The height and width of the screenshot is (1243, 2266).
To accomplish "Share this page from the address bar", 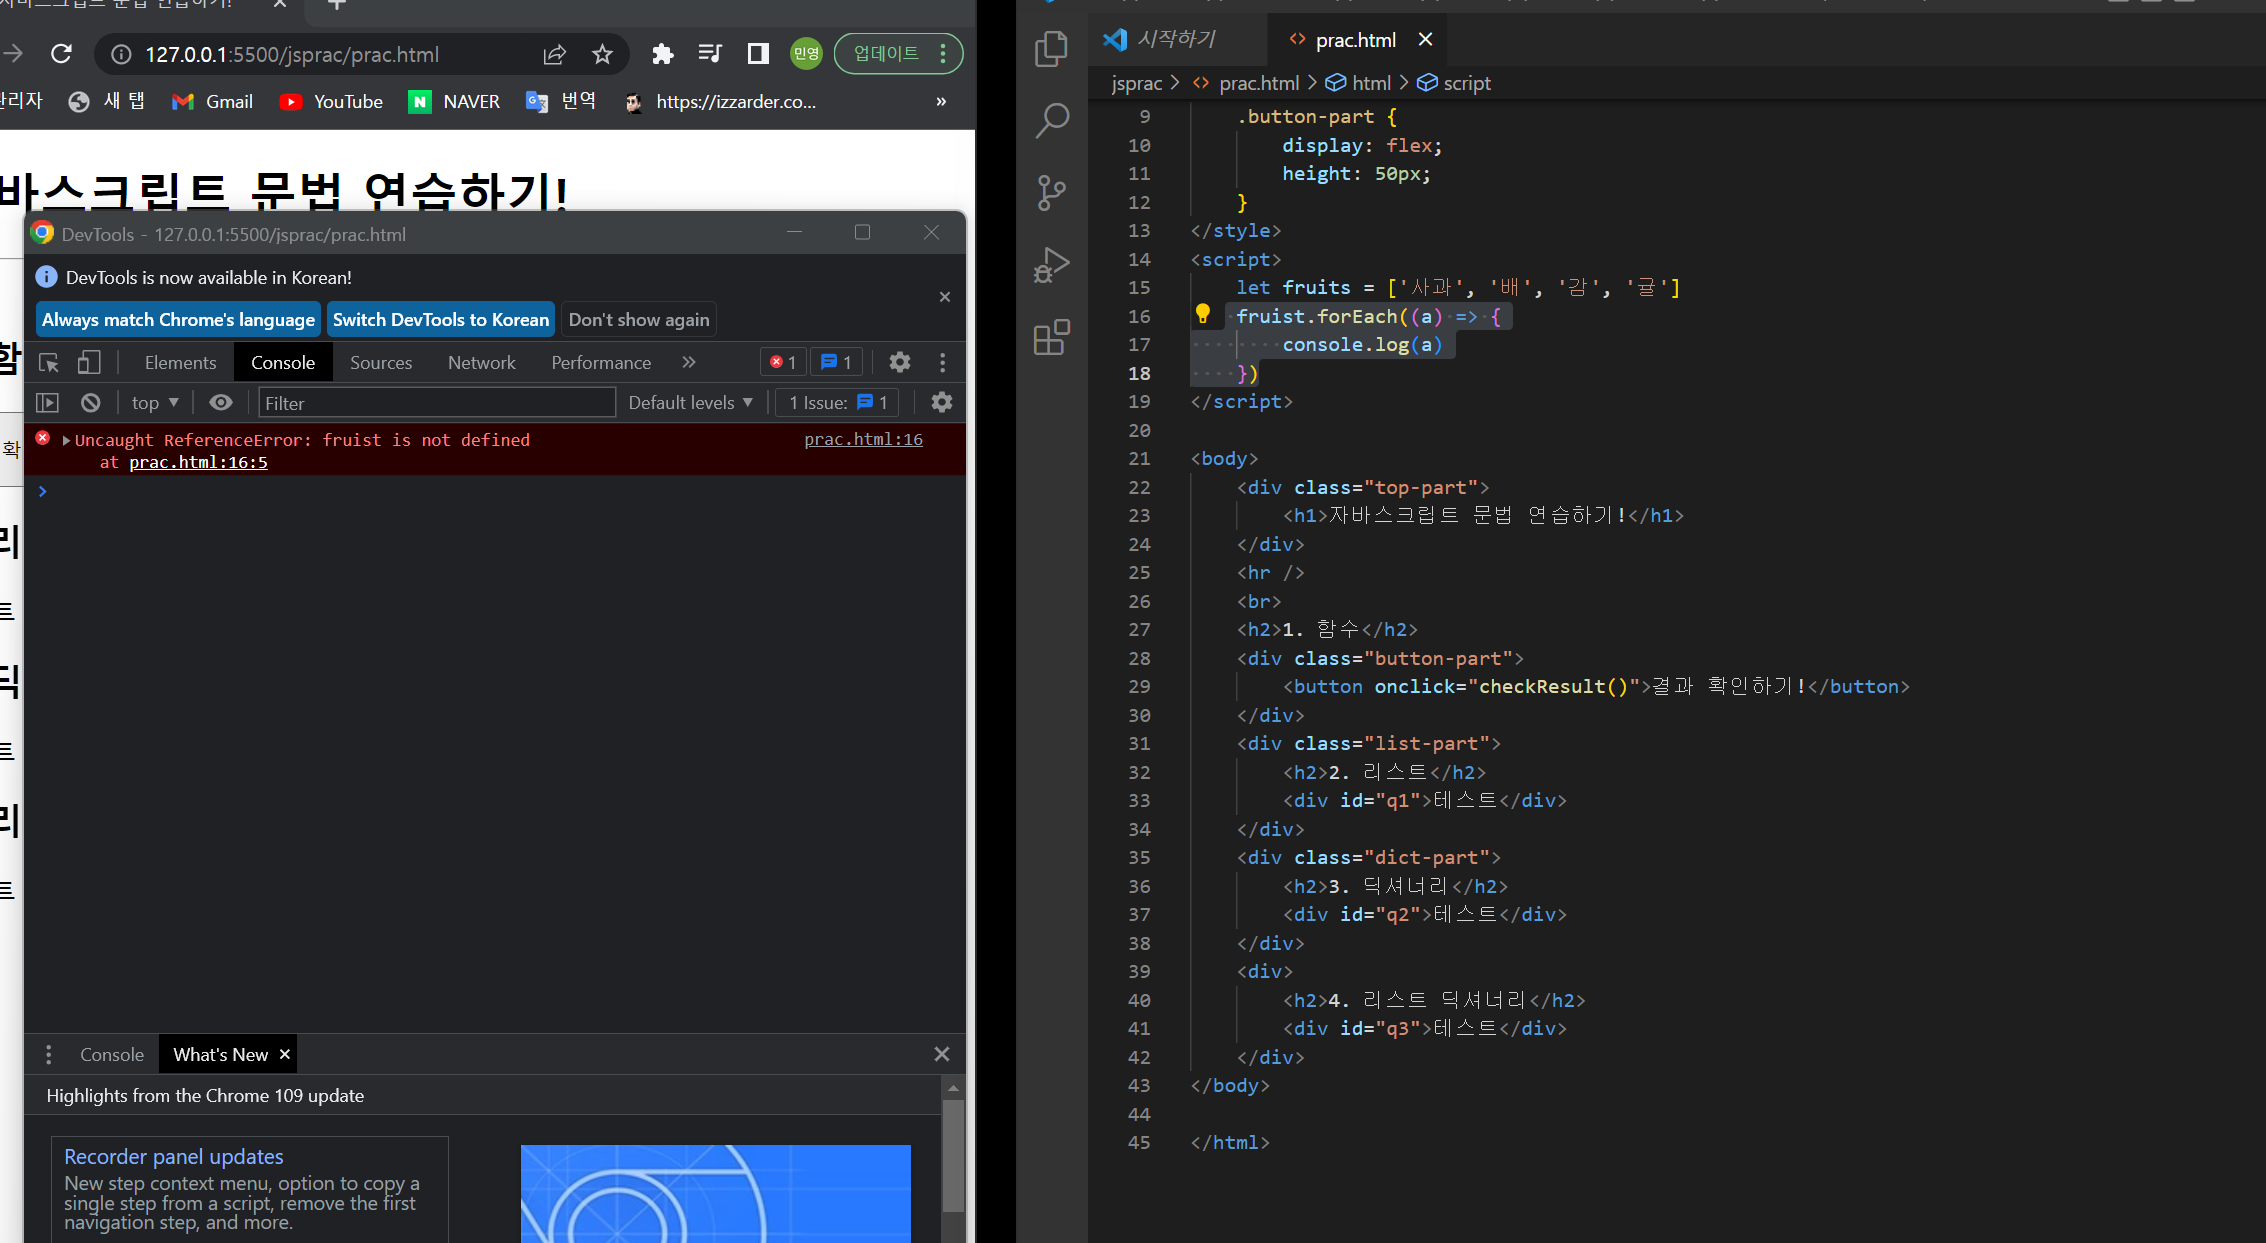I will click(555, 54).
